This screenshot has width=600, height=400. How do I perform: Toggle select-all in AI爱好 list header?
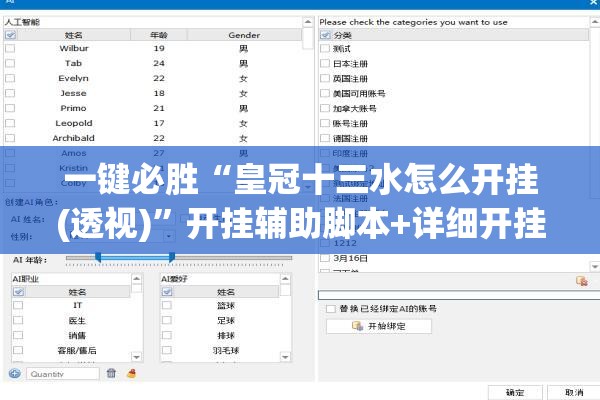[x=167, y=292]
